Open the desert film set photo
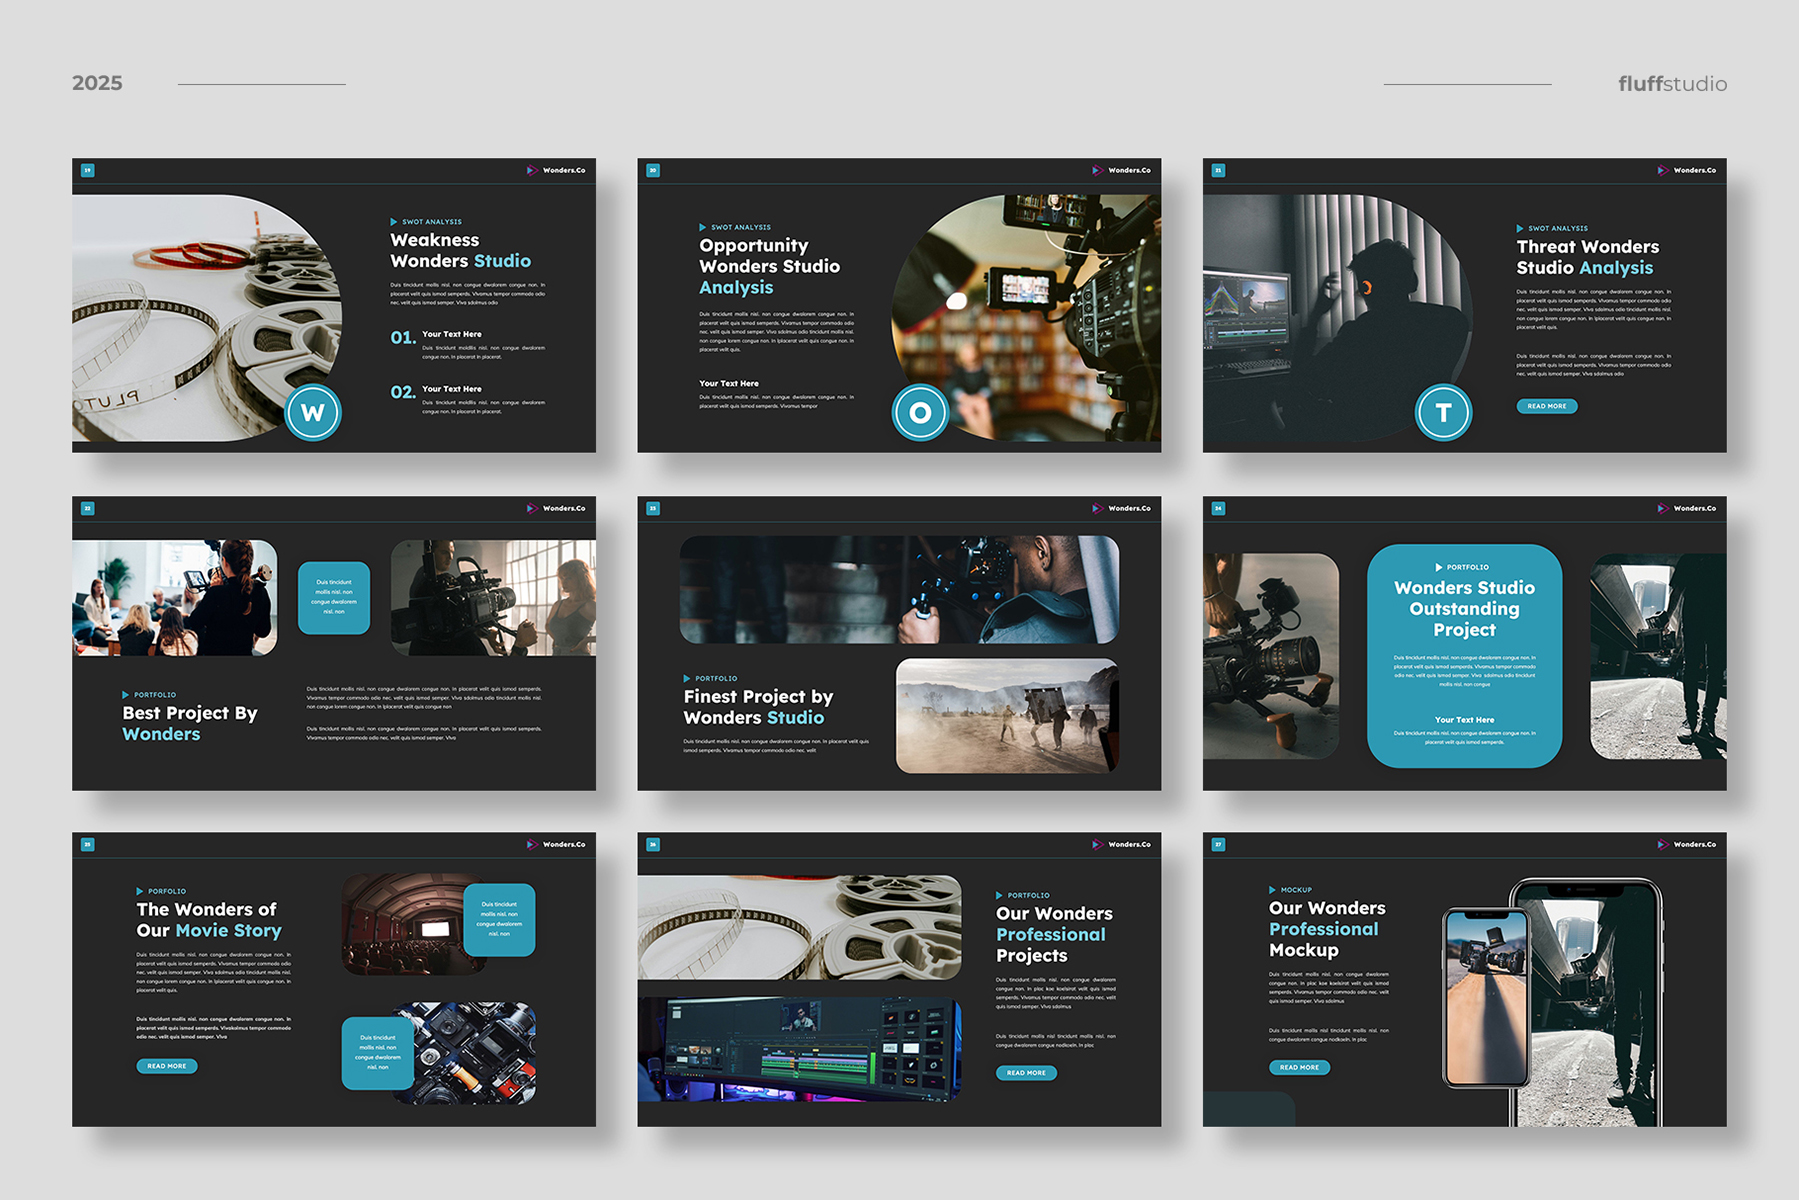This screenshot has height=1200, width=1799. click(x=1007, y=715)
